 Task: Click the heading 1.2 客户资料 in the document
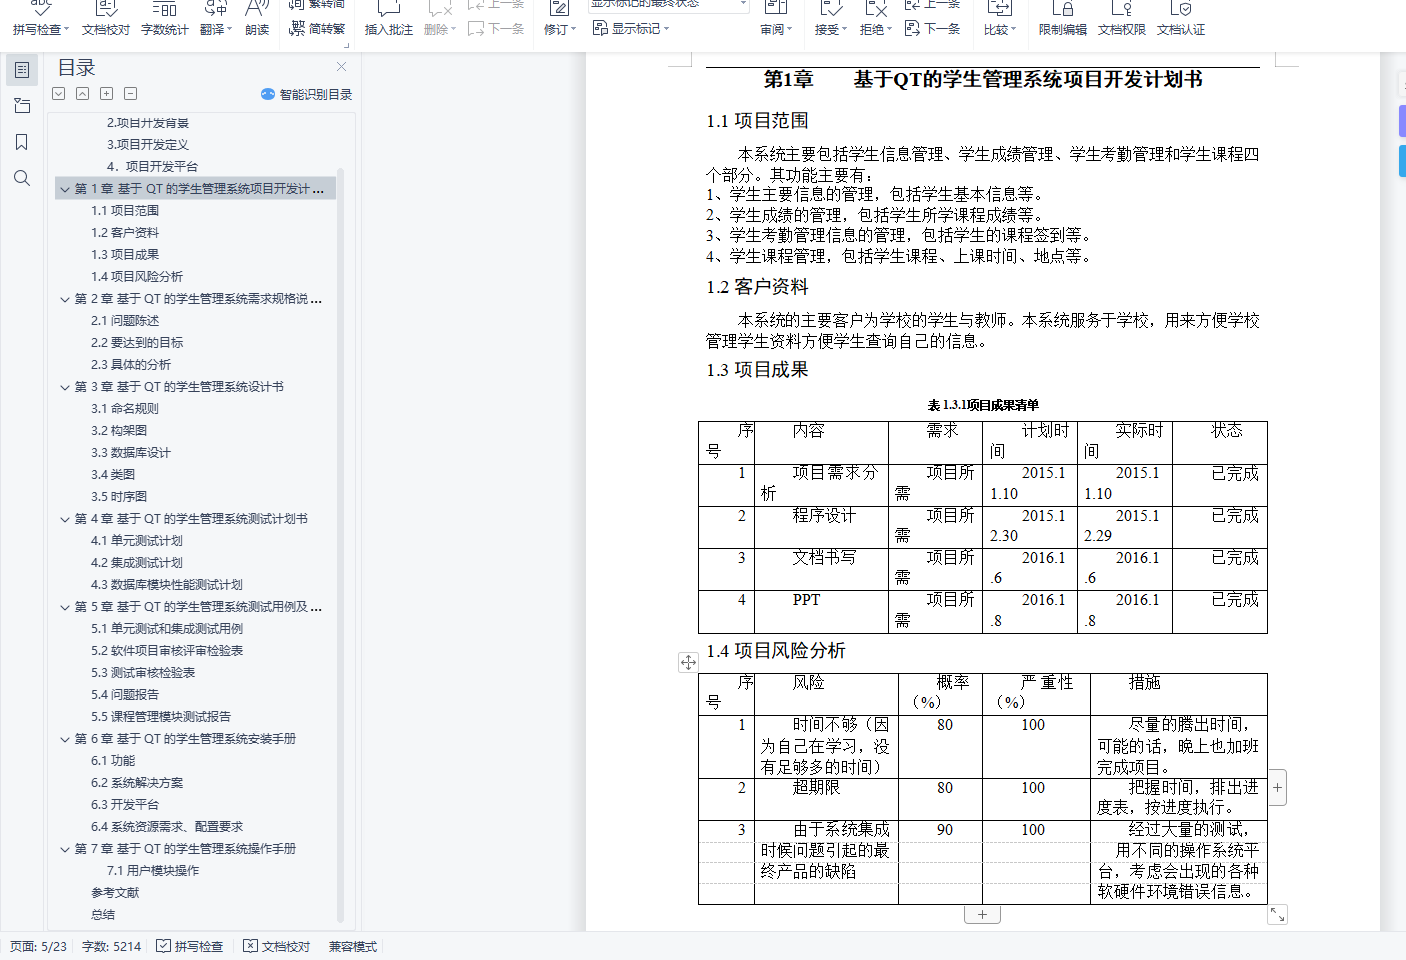point(757,287)
